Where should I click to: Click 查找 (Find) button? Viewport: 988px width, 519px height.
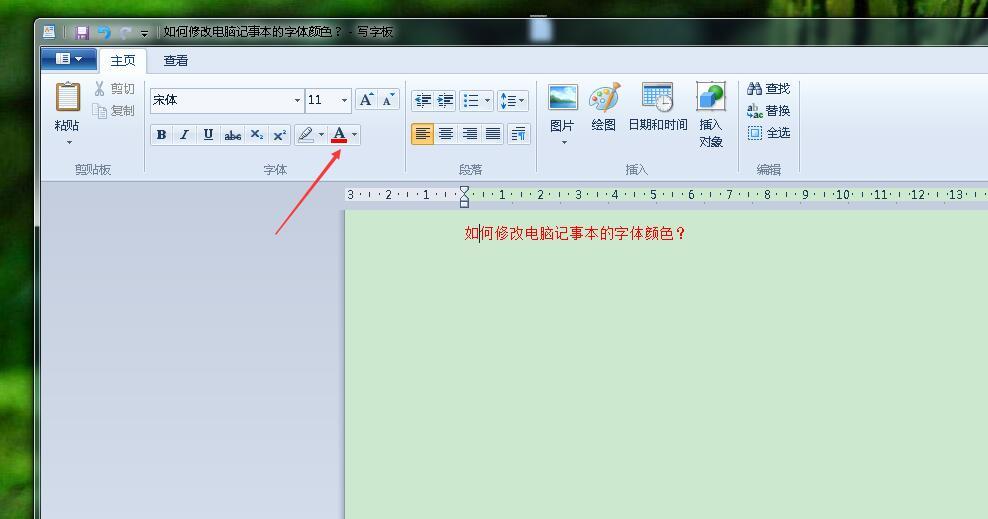point(768,89)
